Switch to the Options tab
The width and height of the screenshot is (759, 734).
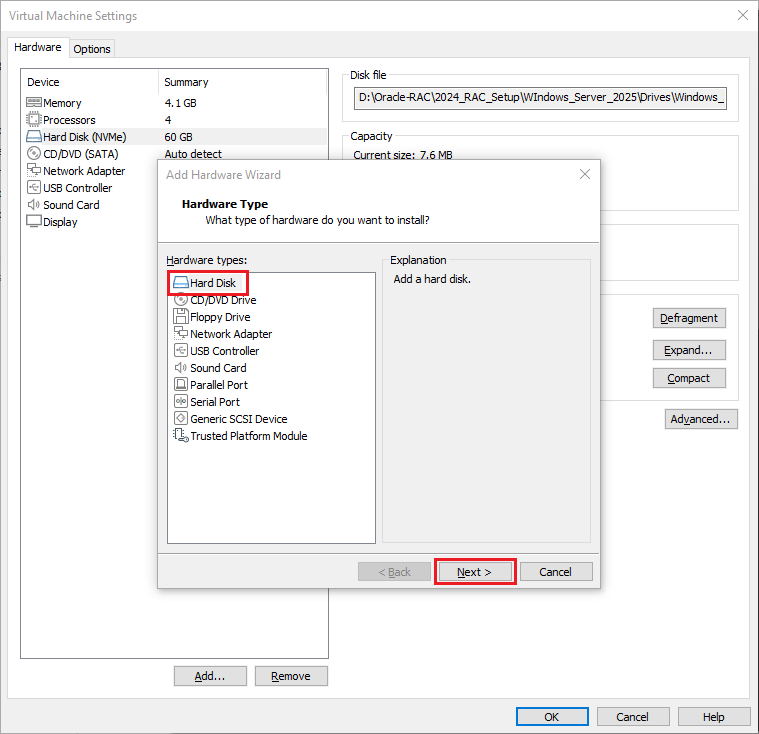point(92,49)
